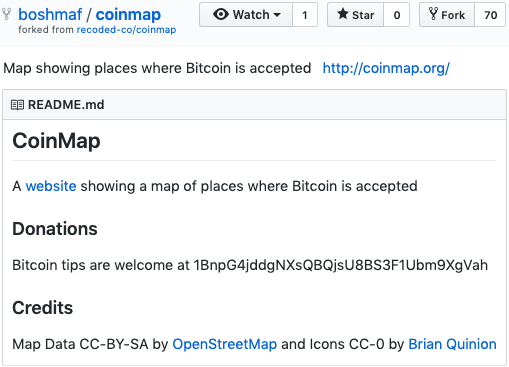Follow the website link in README
This screenshot has width=509, height=367.
(51, 186)
